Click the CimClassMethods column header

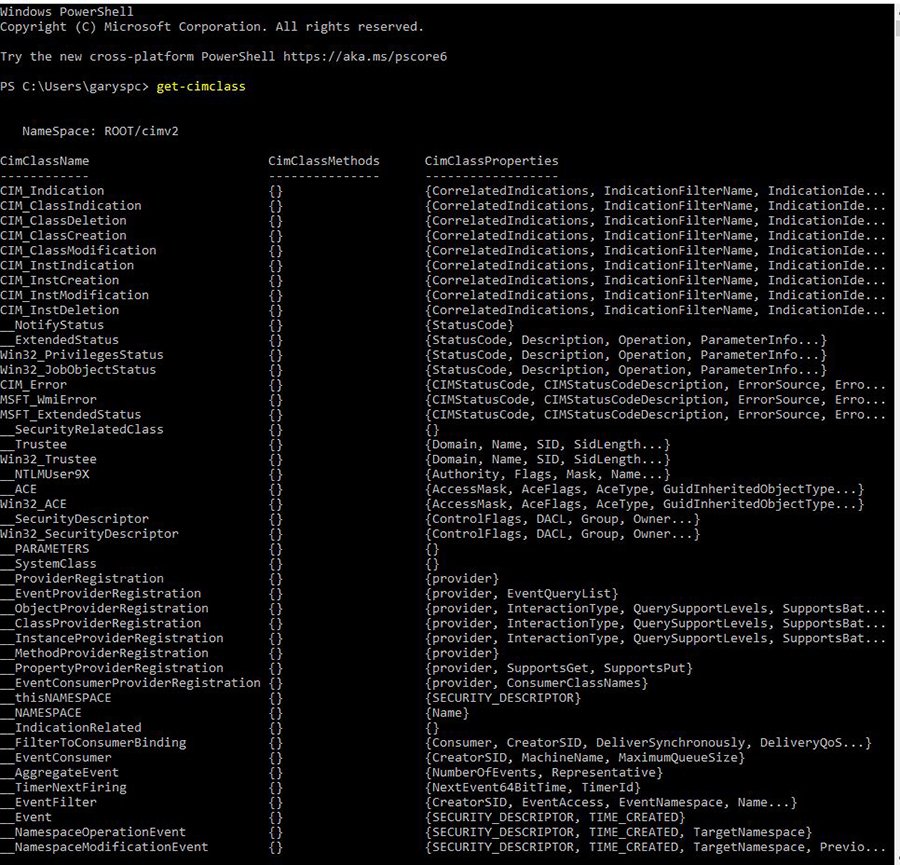[x=323, y=161]
